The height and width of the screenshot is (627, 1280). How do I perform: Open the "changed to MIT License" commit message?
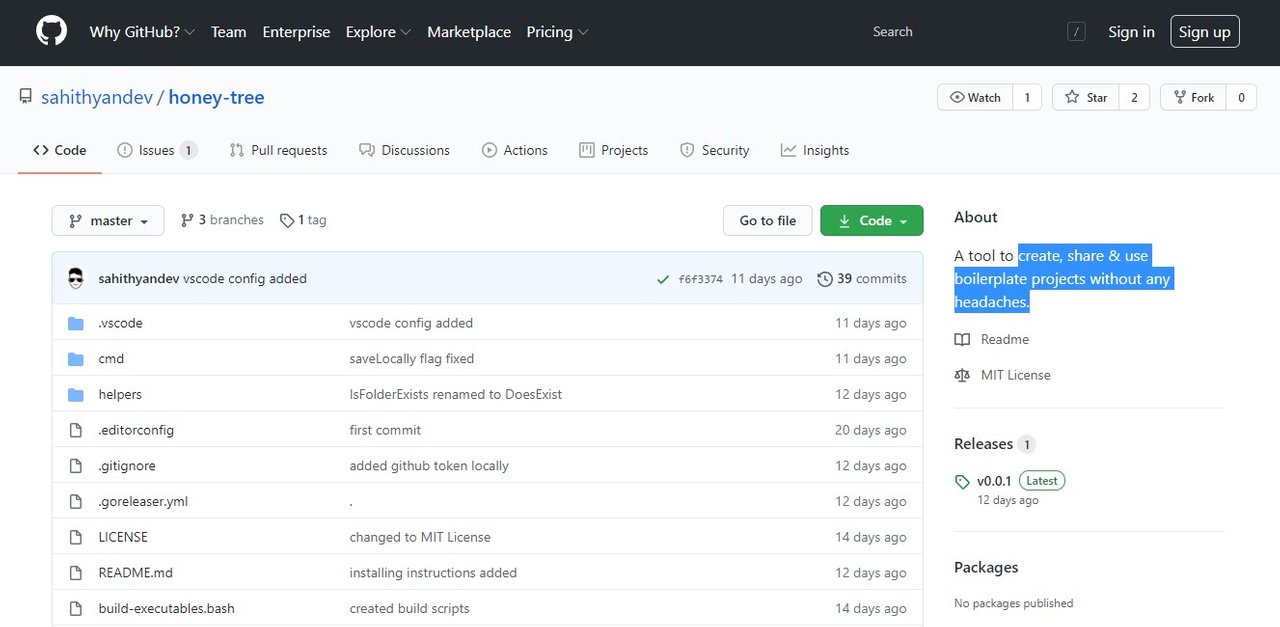coord(420,537)
